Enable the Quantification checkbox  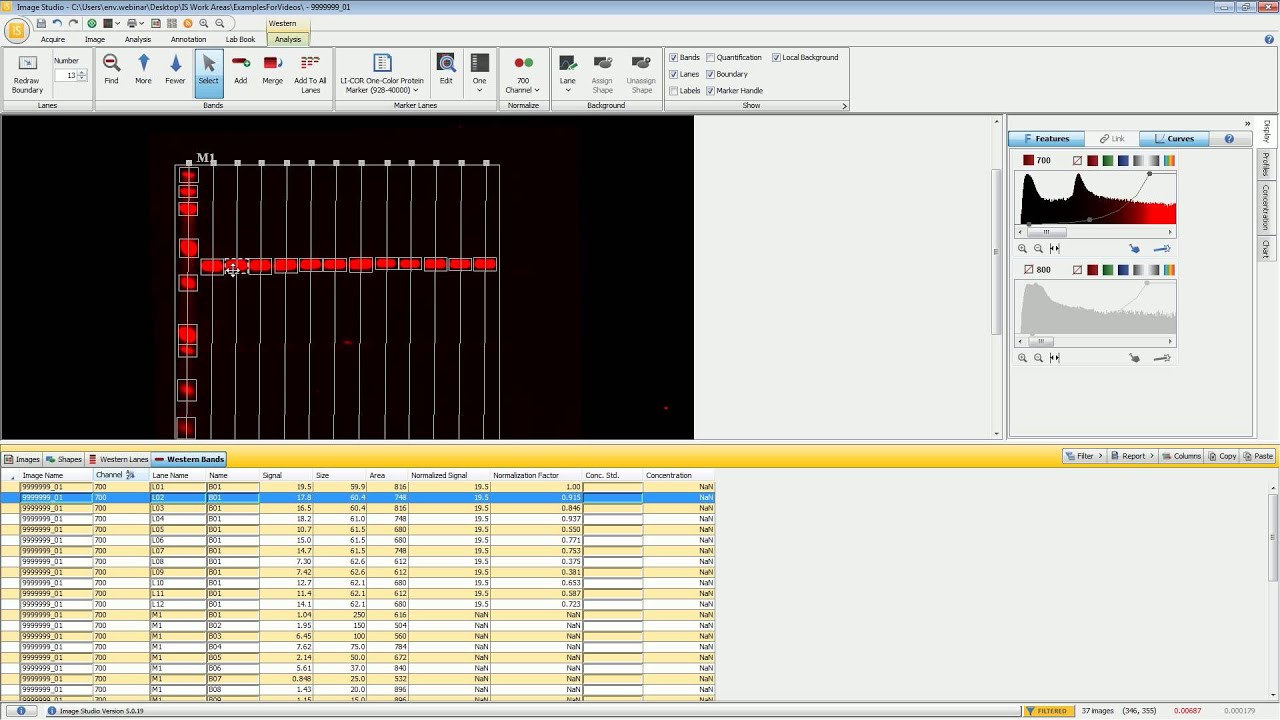click(711, 58)
